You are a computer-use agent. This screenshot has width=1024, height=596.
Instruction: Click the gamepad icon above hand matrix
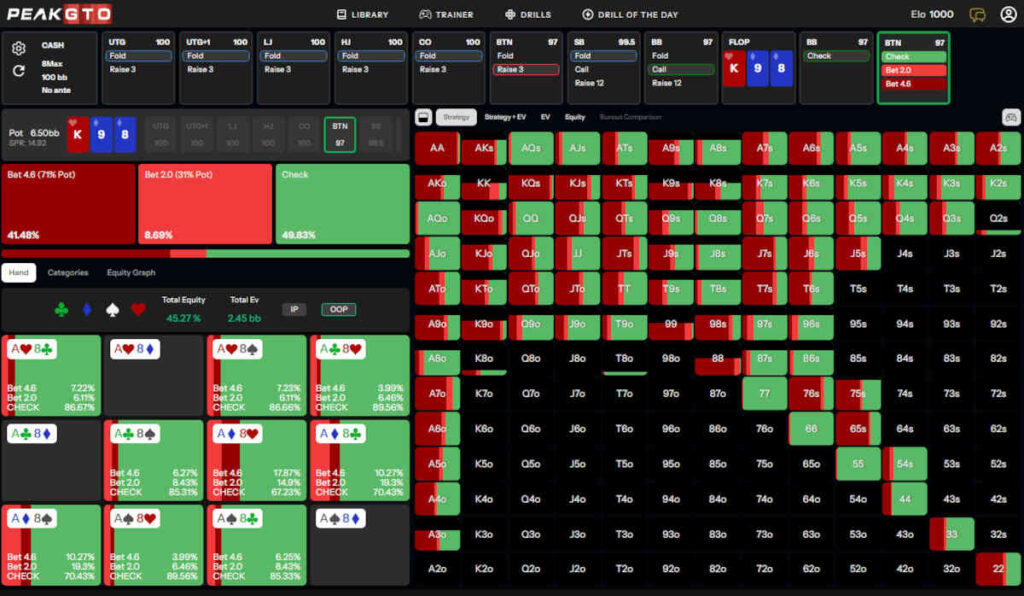coord(1010,117)
